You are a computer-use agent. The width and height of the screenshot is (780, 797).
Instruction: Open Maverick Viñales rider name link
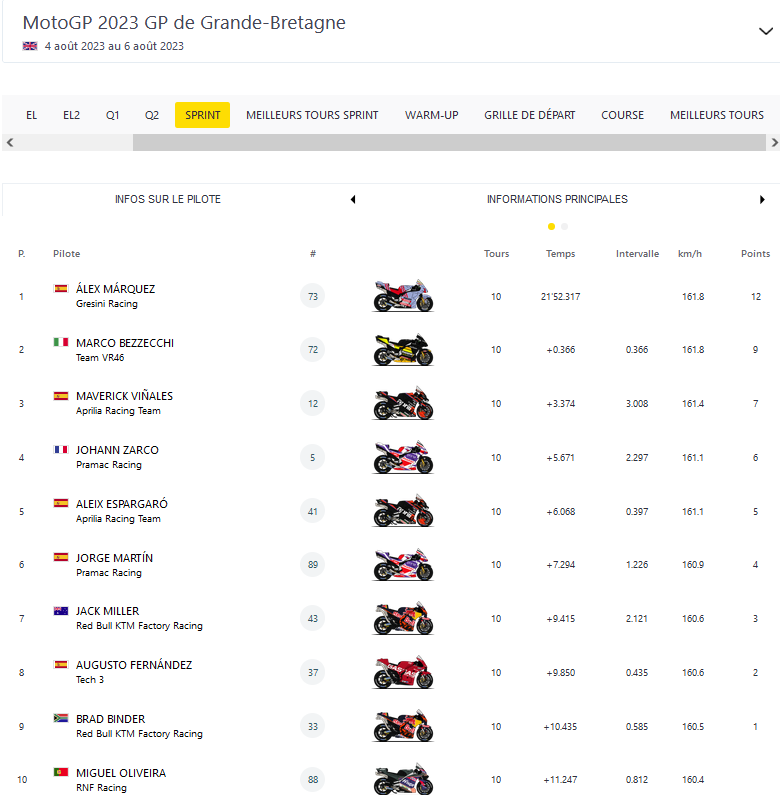(124, 396)
